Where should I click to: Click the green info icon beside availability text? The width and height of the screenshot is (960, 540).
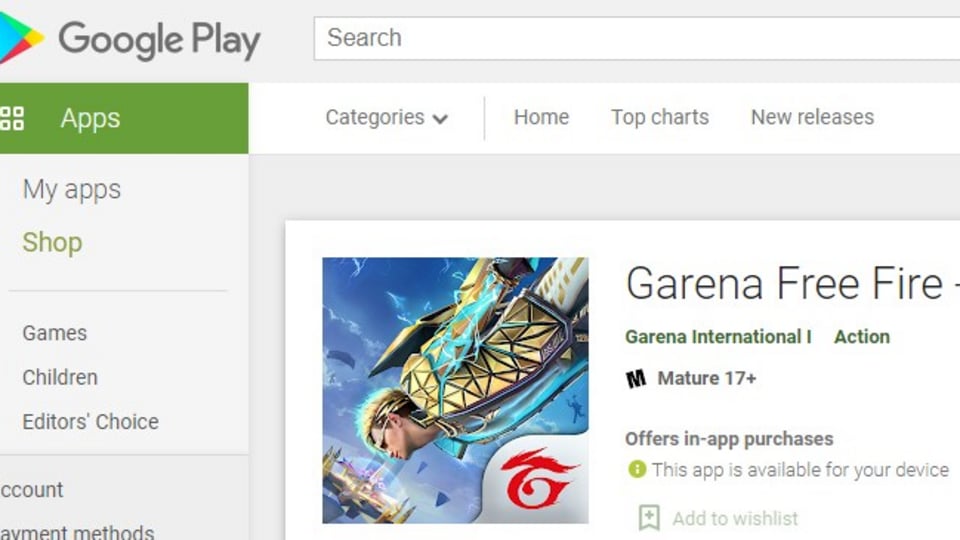tap(637, 470)
